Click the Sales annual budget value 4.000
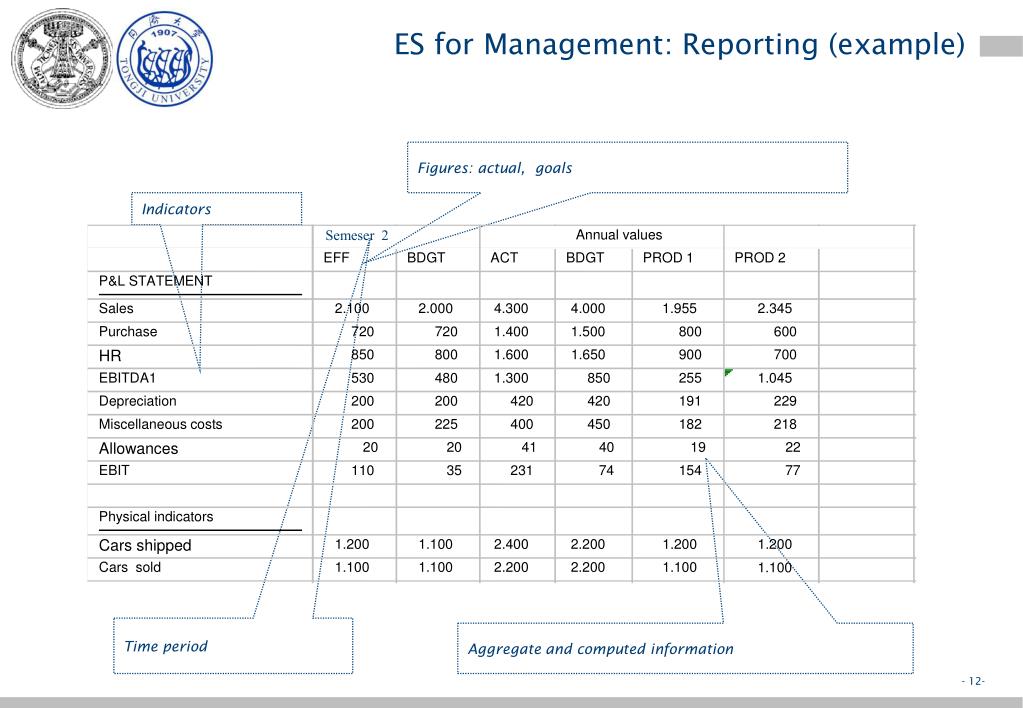The image size is (1023, 708). (x=588, y=309)
